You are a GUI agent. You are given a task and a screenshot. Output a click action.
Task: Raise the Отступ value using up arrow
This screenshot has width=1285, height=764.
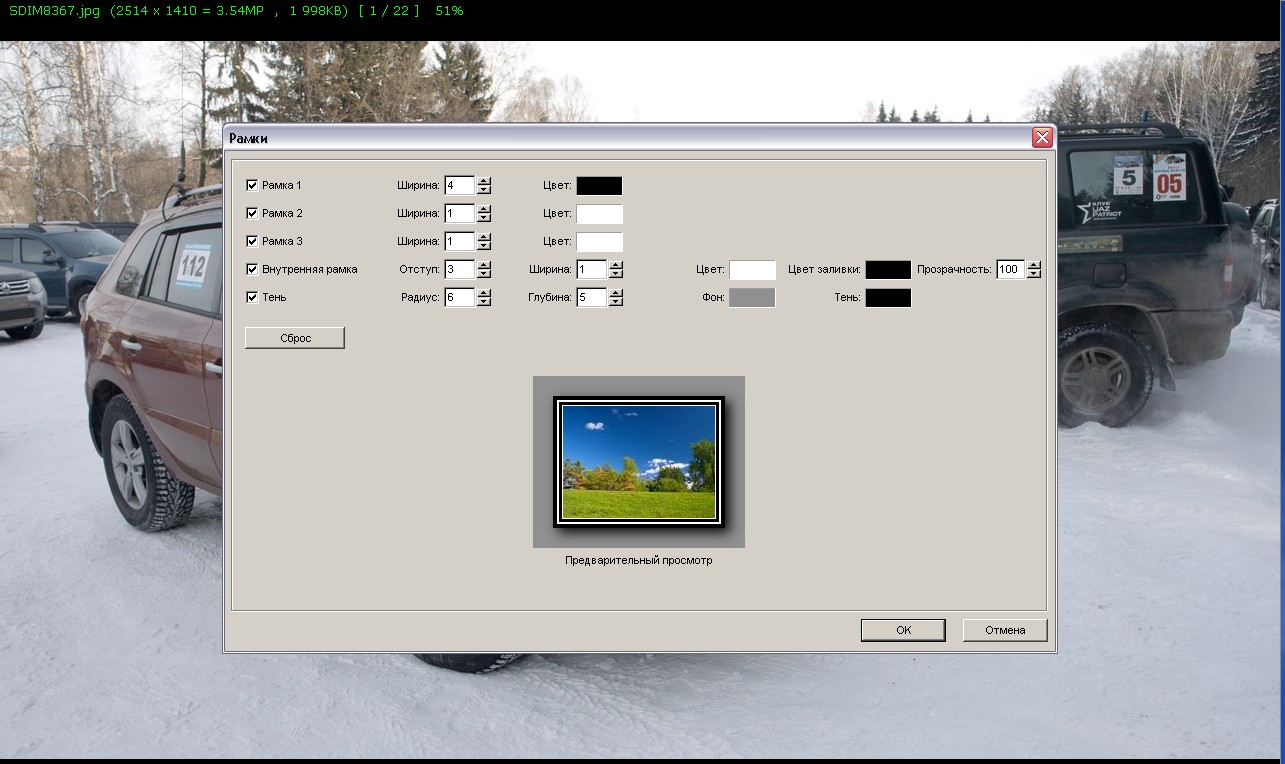(484, 265)
